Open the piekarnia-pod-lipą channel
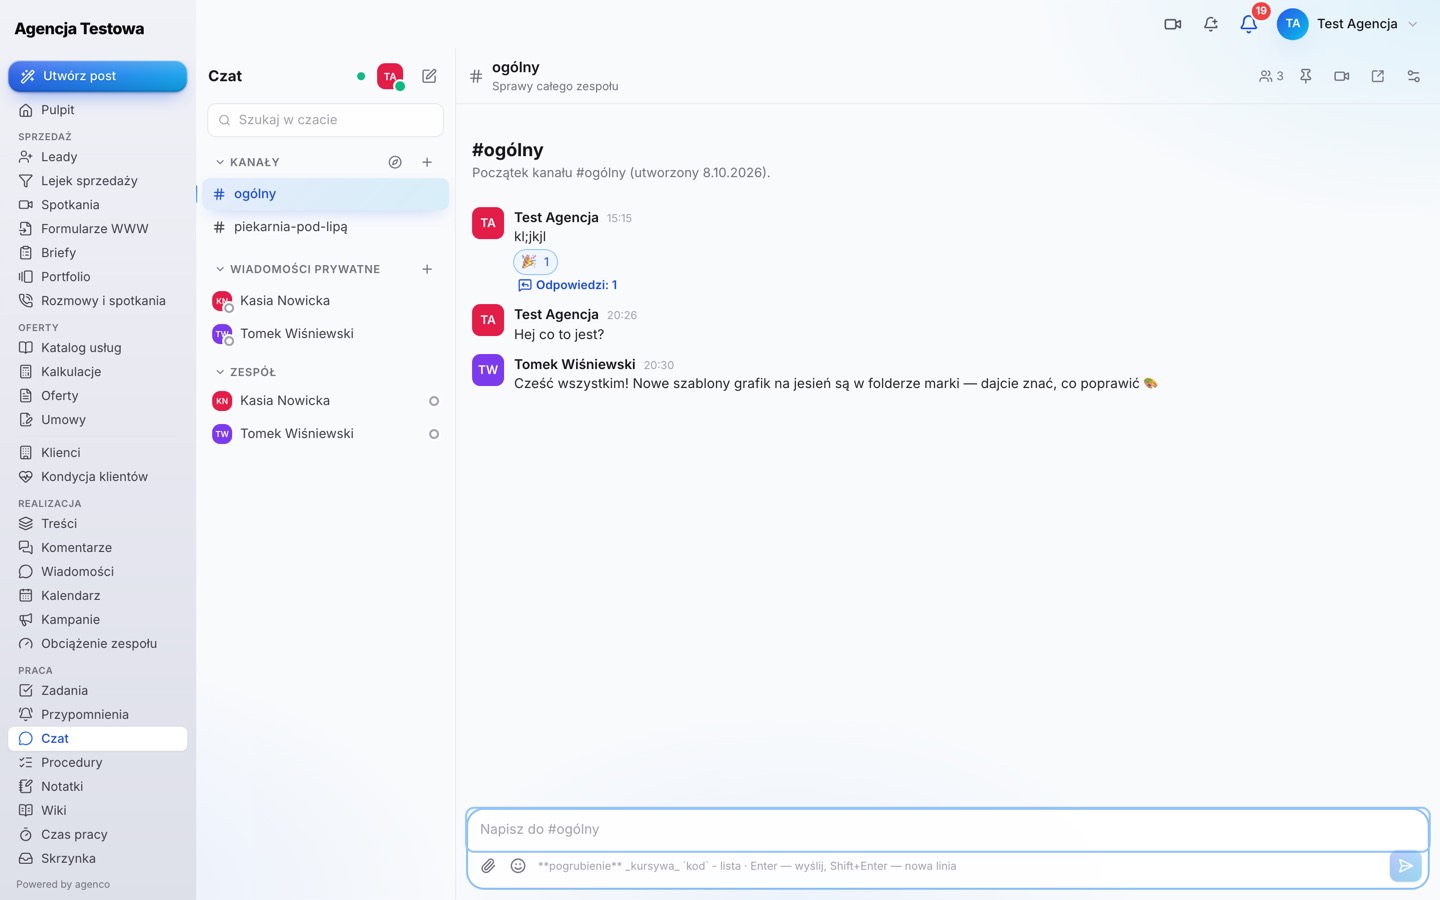The image size is (1440, 900). pyautogui.click(x=326, y=227)
